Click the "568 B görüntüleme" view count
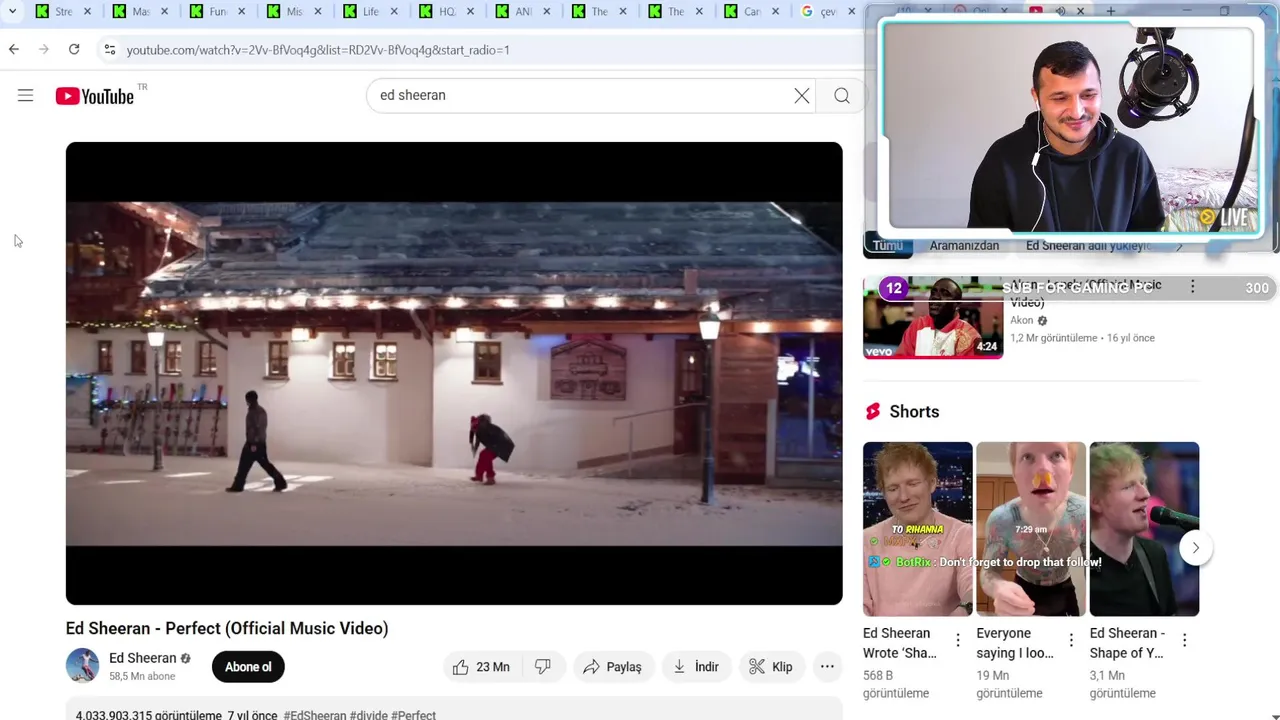Viewport: 1280px width, 720px height. 896,684
